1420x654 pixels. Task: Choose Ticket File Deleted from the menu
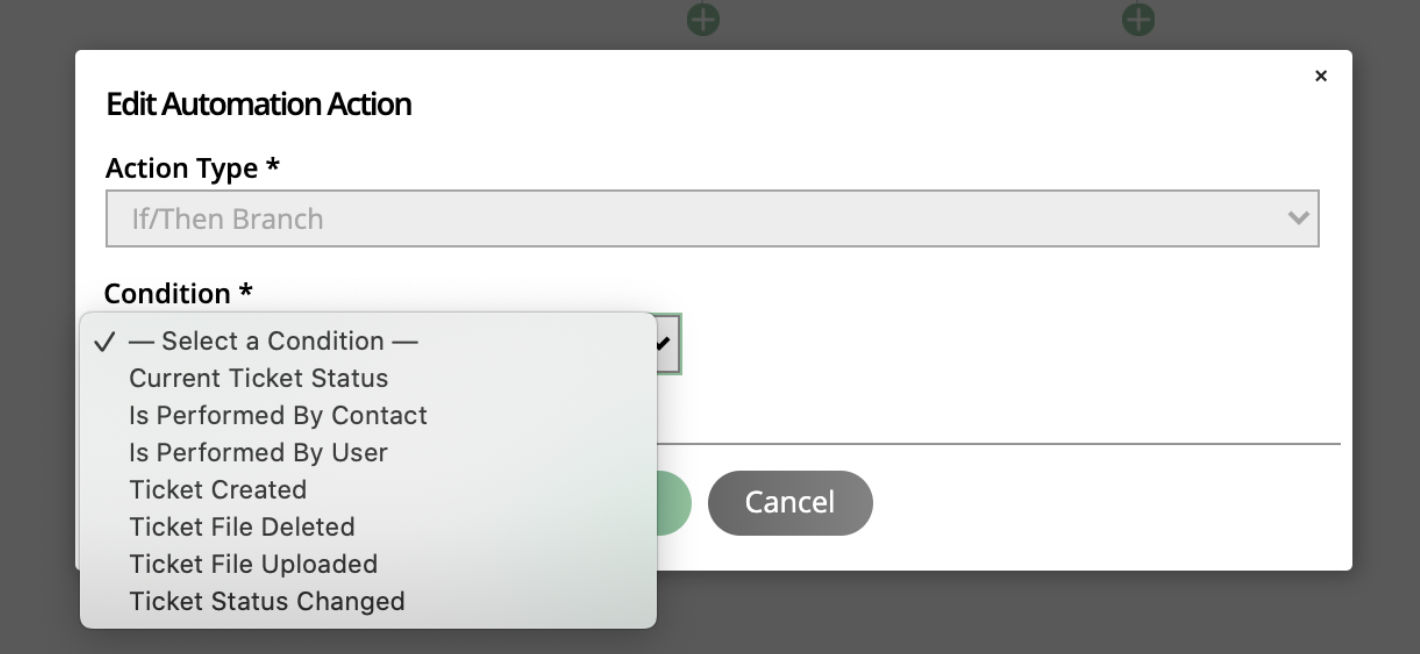242,526
